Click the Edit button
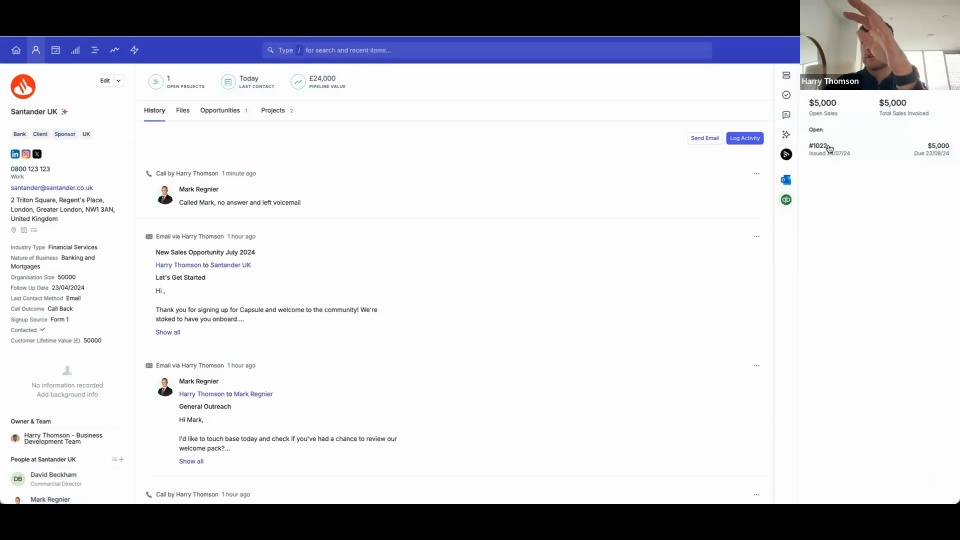The height and width of the screenshot is (540, 960). click(105, 81)
